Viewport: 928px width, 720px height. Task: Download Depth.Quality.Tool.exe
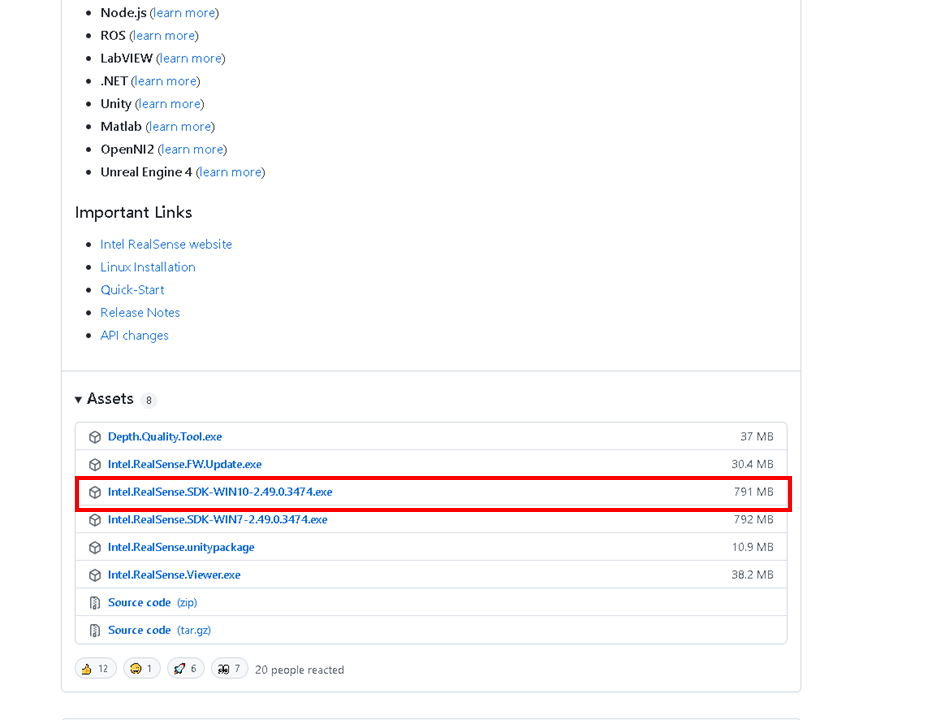(x=165, y=437)
